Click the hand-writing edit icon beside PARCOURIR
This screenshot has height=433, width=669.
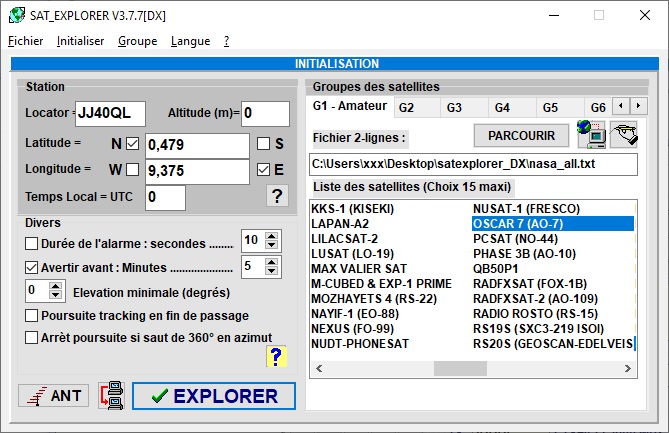(623, 134)
